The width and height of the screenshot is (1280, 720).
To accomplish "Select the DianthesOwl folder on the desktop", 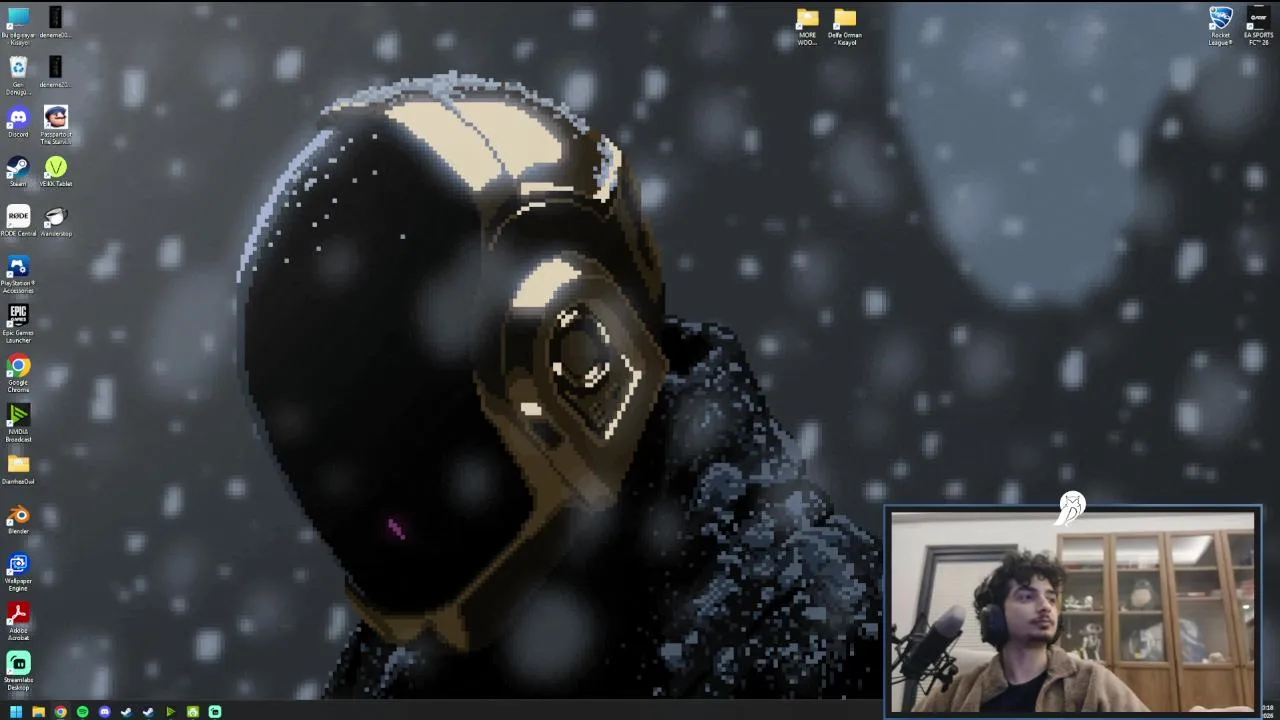I will (x=18, y=464).
